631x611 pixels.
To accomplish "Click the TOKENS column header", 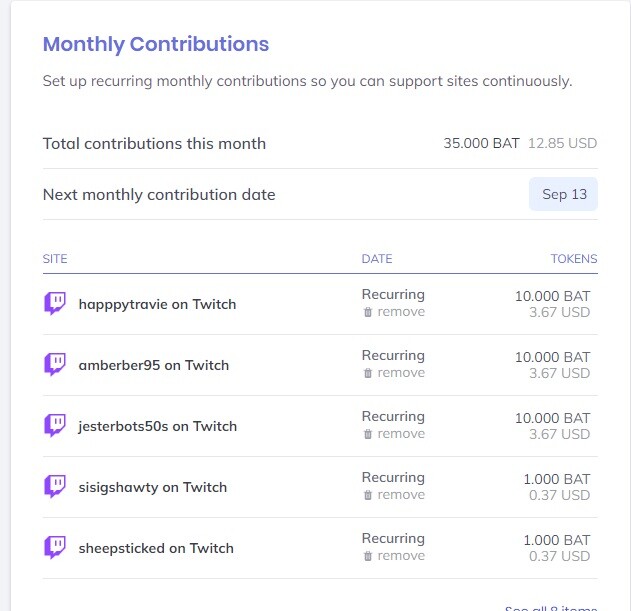I will 574,259.
